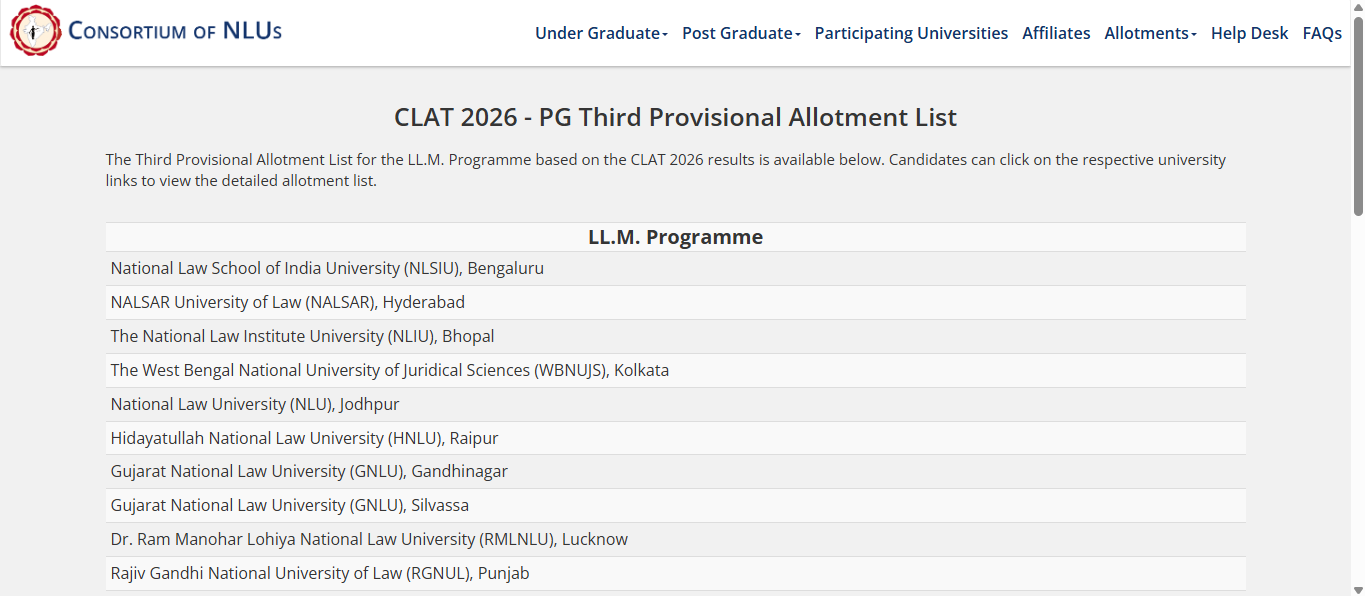Viewport: 1365px width, 596px height.
Task: Visit the Help Desk section
Action: point(1249,33)
